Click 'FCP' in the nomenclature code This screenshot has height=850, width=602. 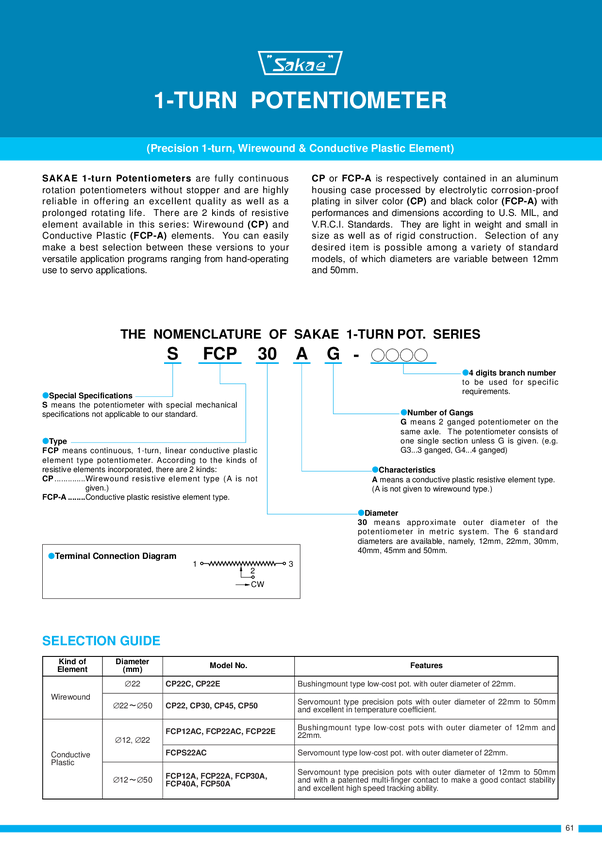[220, 353]
